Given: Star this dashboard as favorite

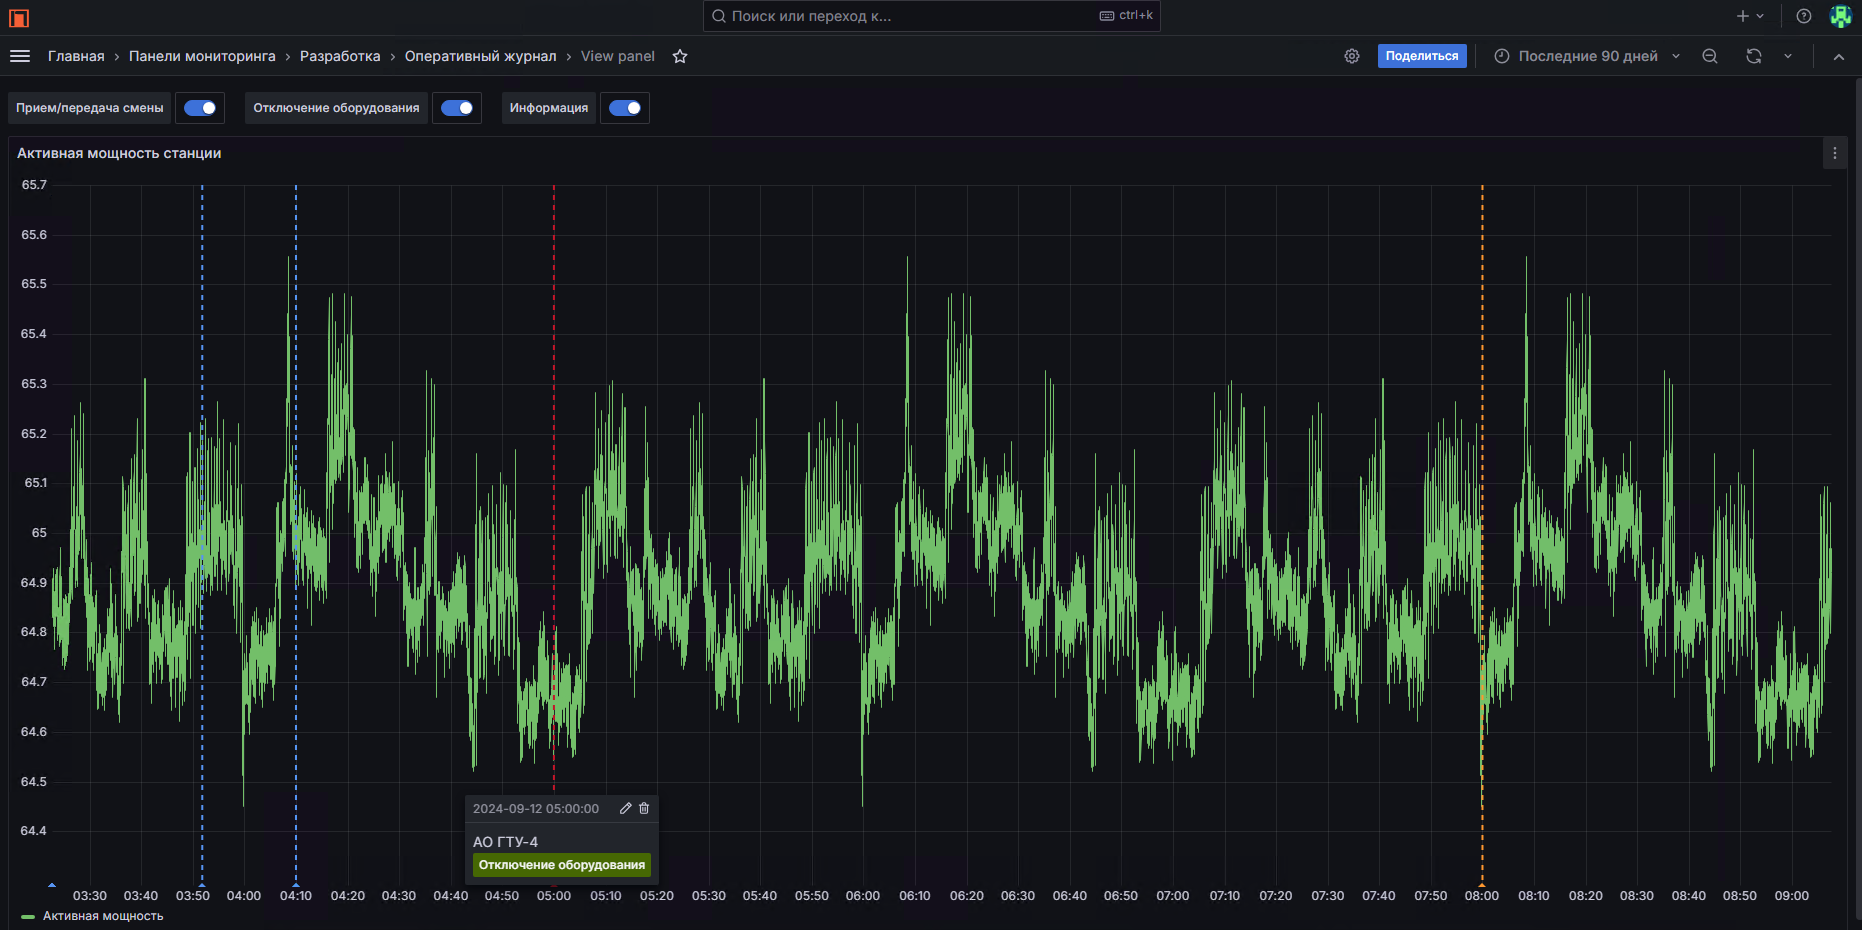Looking at the screenshot, I should pyautogui.click(x=680, y=56).
